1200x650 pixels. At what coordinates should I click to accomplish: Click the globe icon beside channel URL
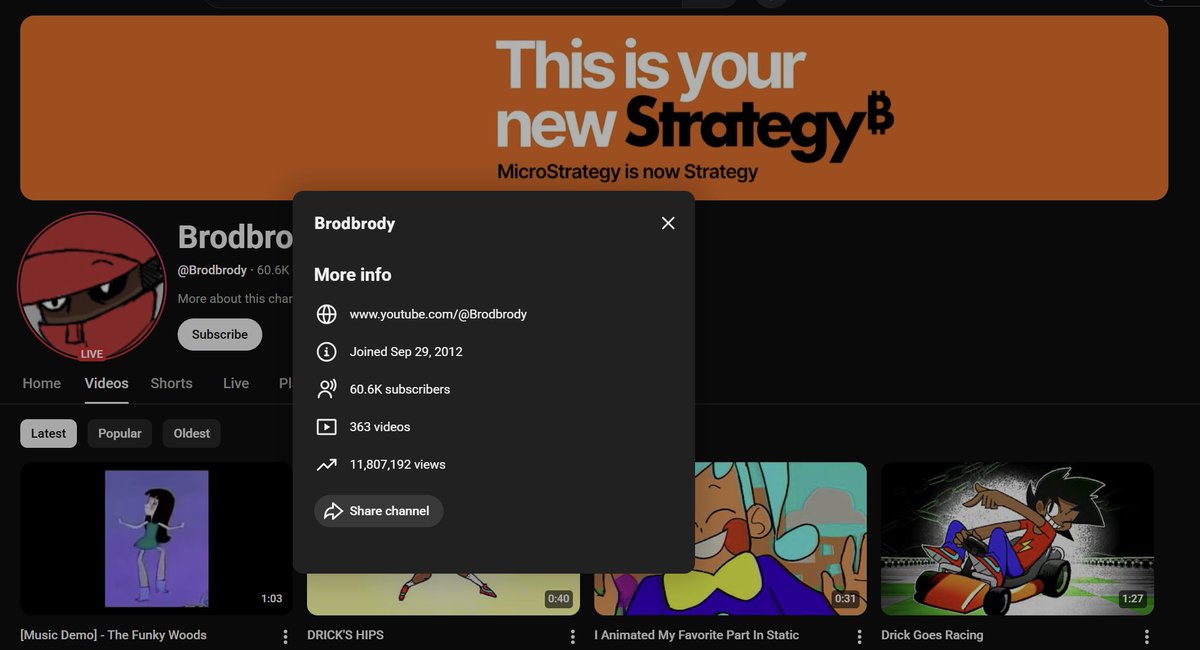pyautogui.click(x=326, y=314)
